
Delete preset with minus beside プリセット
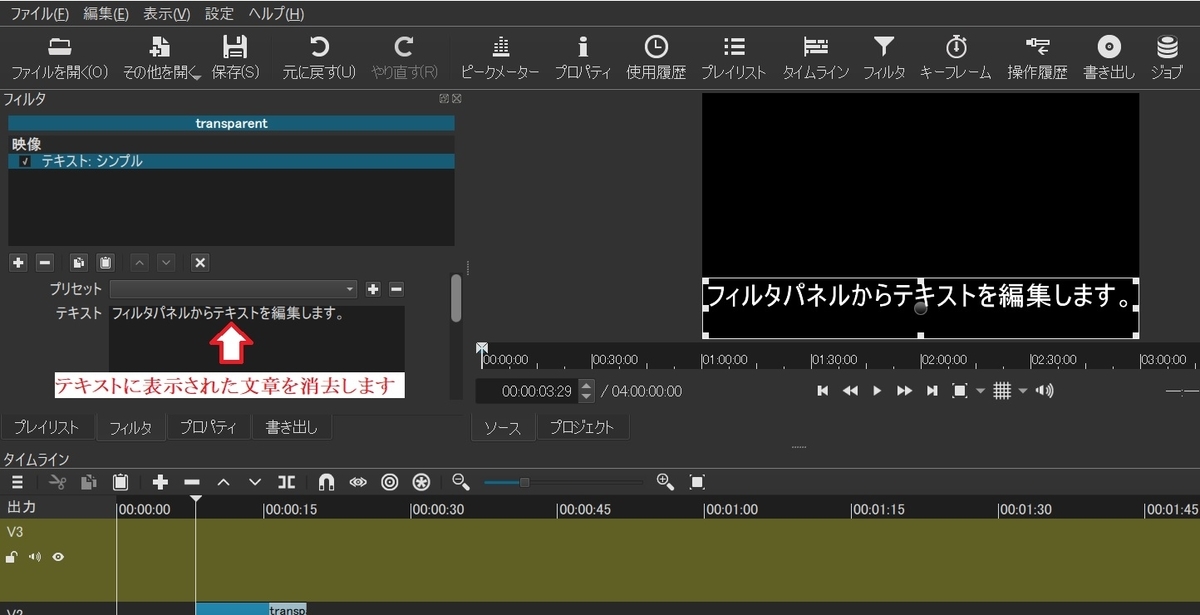(x=396, y=289)
